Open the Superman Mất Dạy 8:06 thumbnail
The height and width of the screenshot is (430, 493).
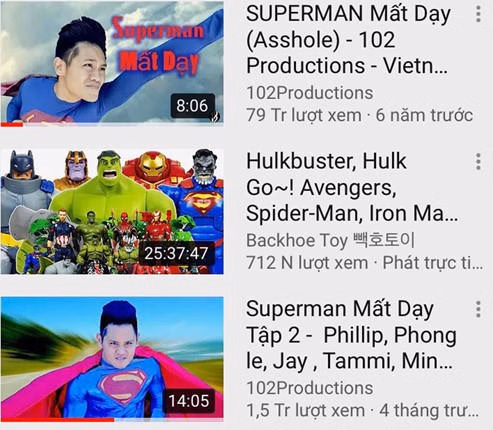point(112,64)
